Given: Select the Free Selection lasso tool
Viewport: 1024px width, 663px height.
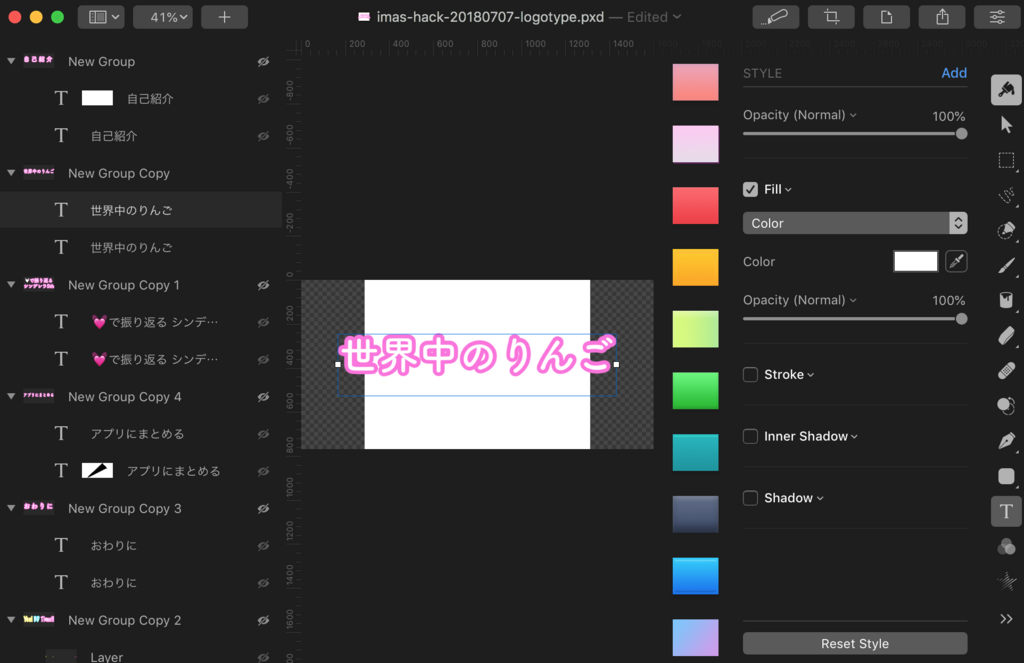Looking at the screenshot, I should (x=1006, y=195).
